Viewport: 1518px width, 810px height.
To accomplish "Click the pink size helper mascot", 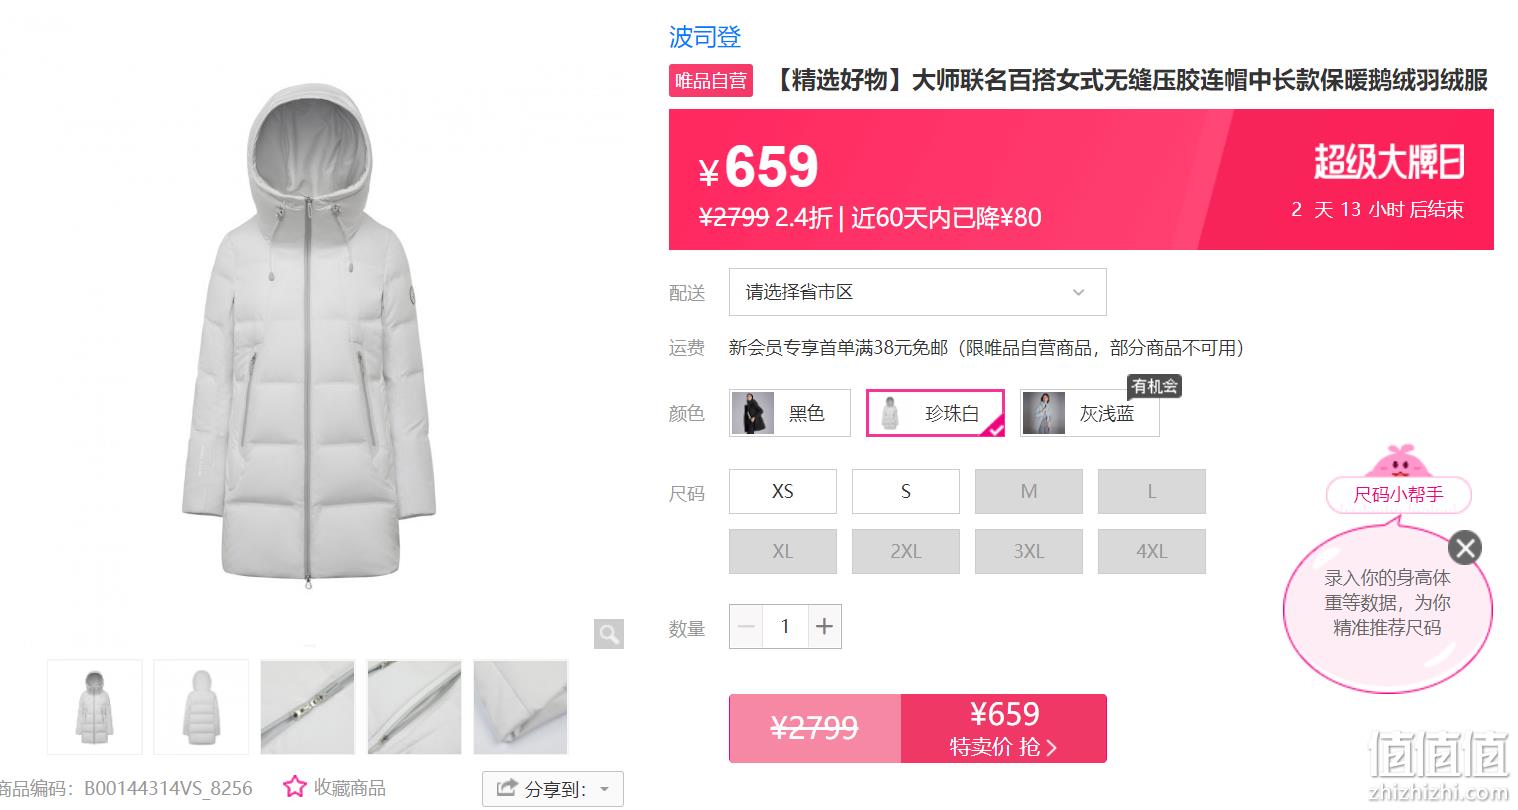I will (1399, 463).
